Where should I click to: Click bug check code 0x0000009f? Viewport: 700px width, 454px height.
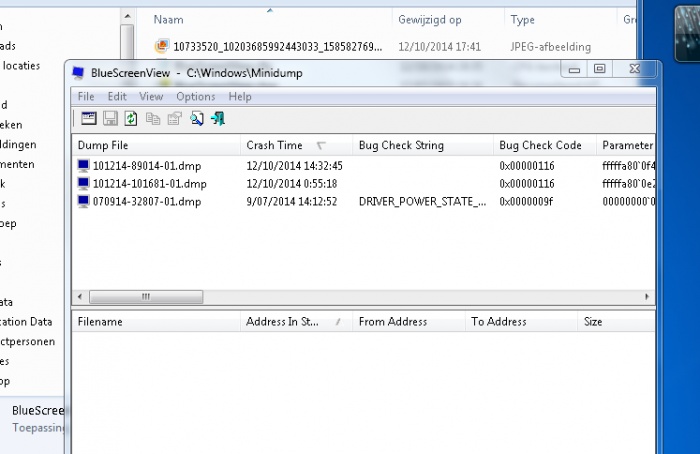526,201
